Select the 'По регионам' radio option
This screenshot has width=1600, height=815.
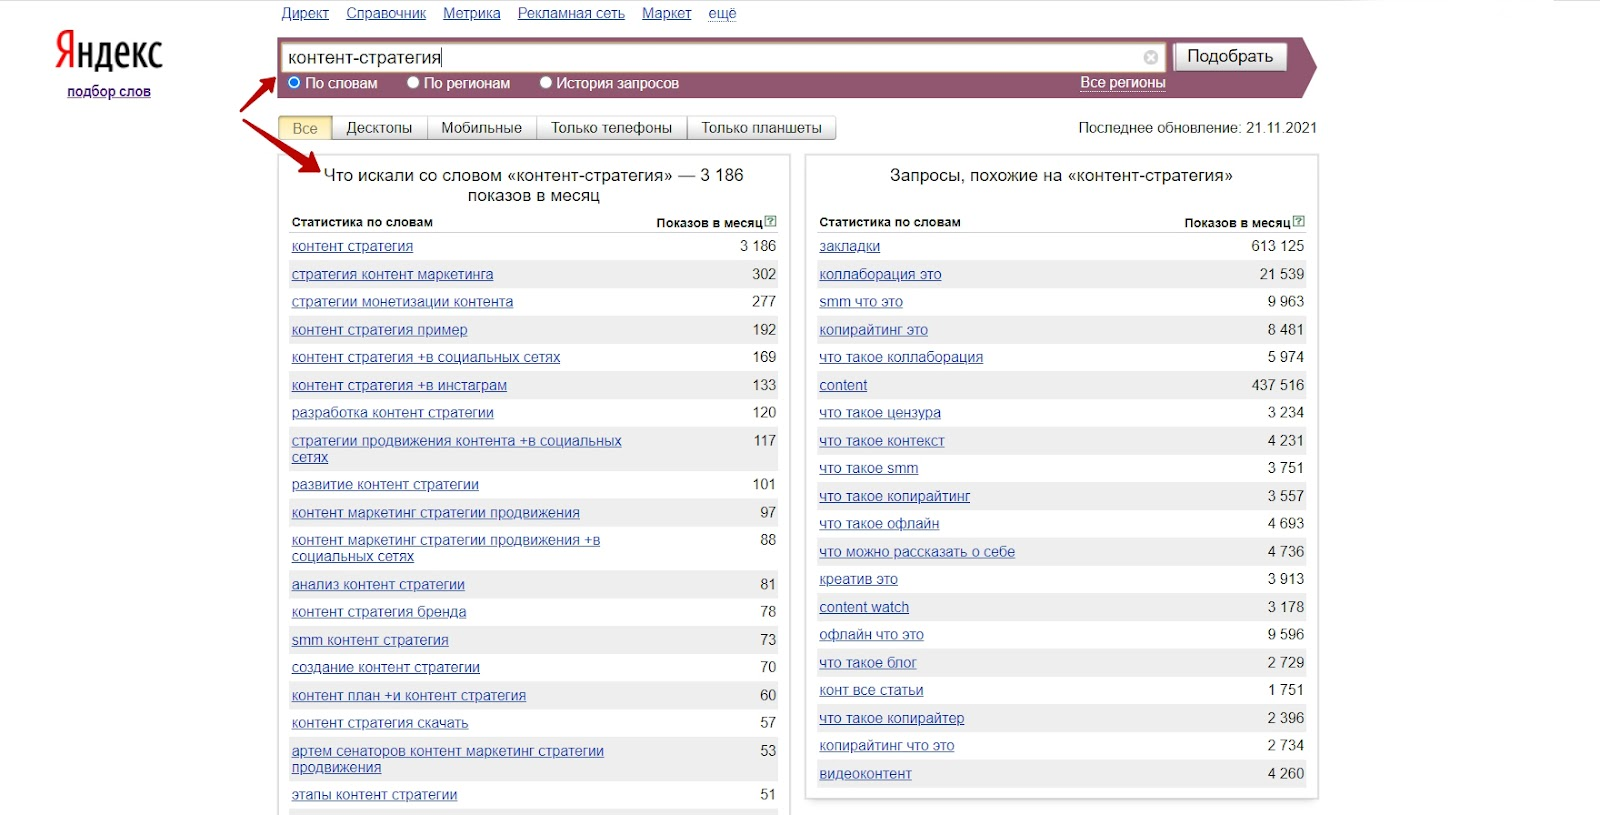coord(413,83)
